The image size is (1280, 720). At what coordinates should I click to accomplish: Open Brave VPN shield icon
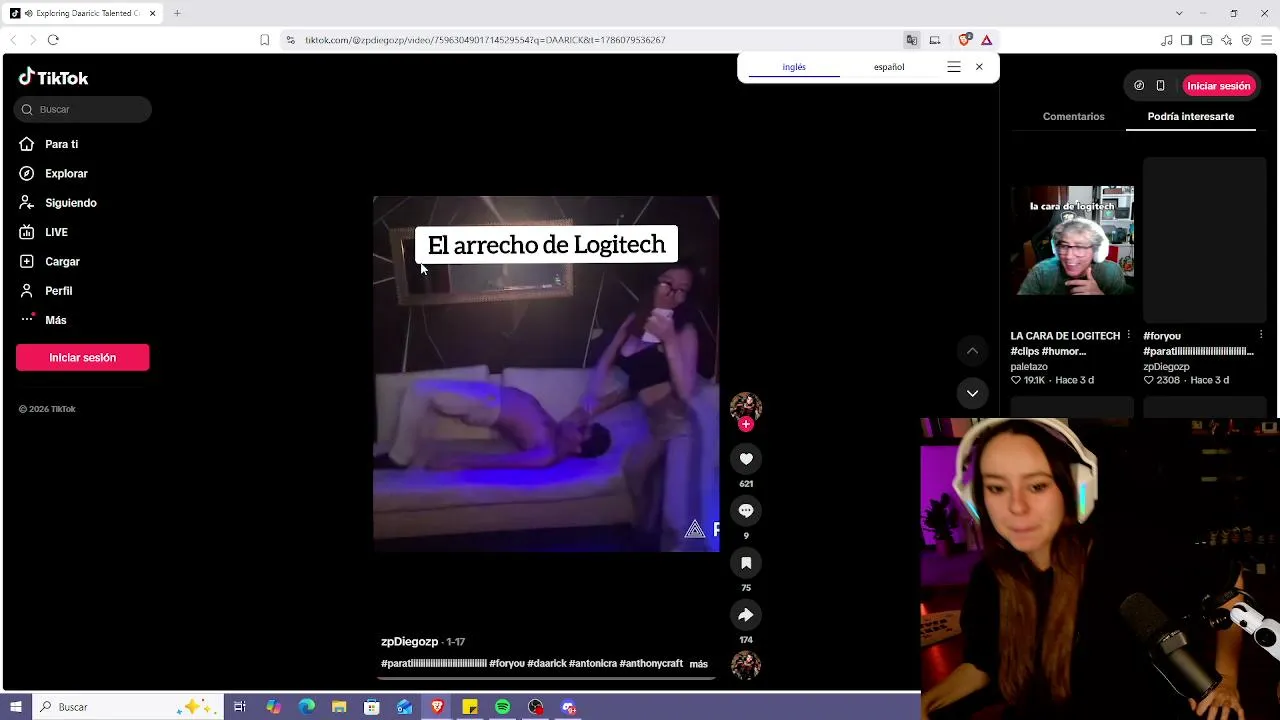[x=1246, y=40]
